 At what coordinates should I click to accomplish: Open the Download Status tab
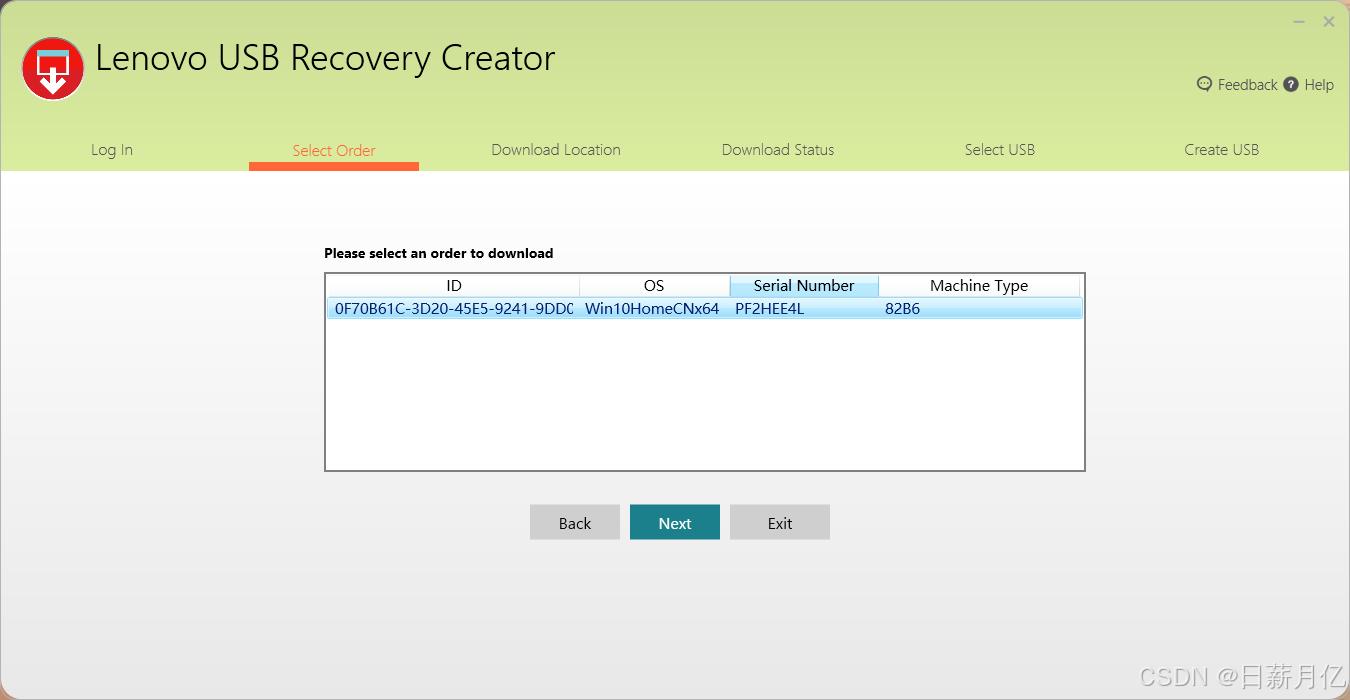[x=778, y=150]
